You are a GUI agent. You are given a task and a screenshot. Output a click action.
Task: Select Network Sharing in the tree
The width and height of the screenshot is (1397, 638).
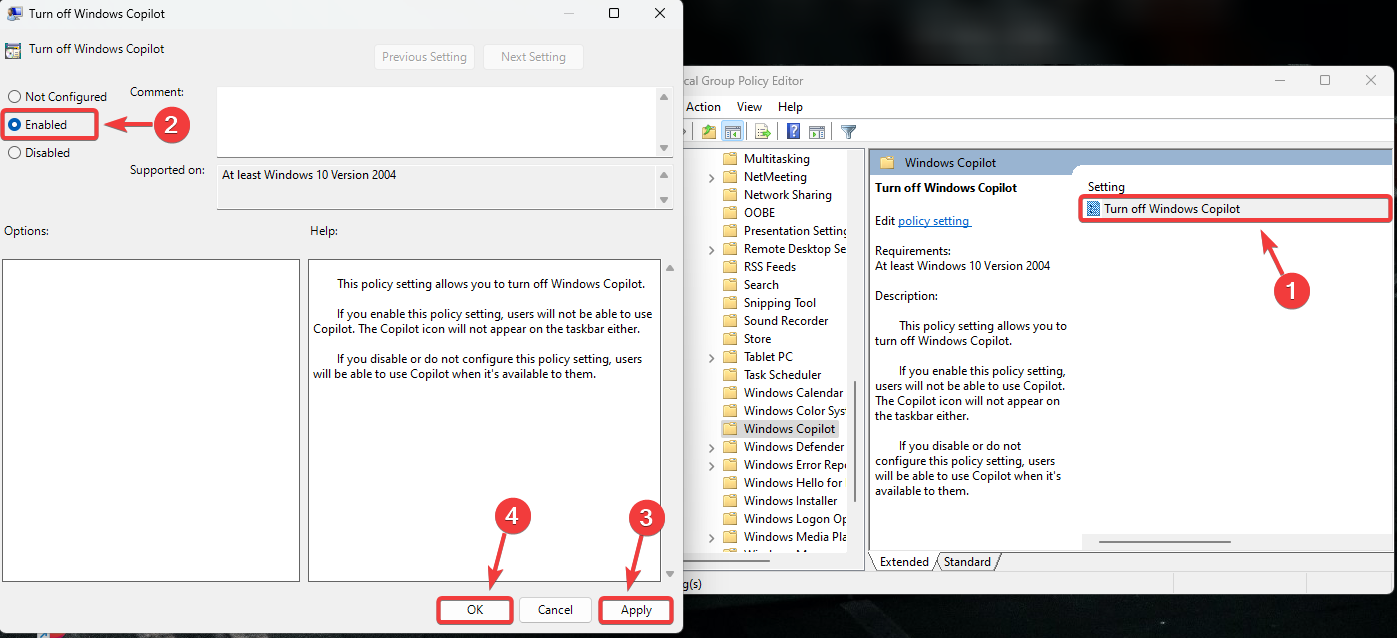coord(787,195)
